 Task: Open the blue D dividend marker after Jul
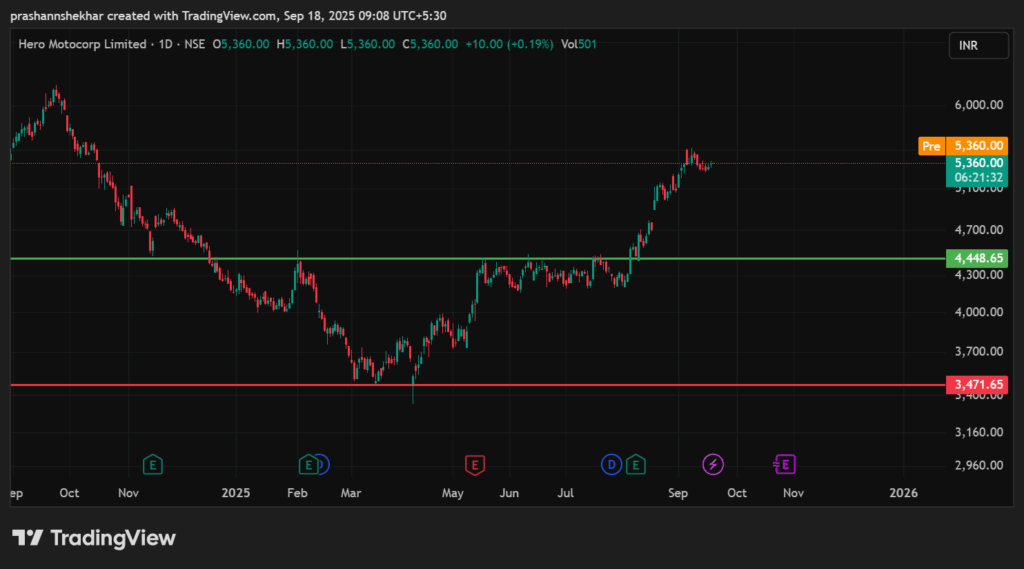point(611,464)
